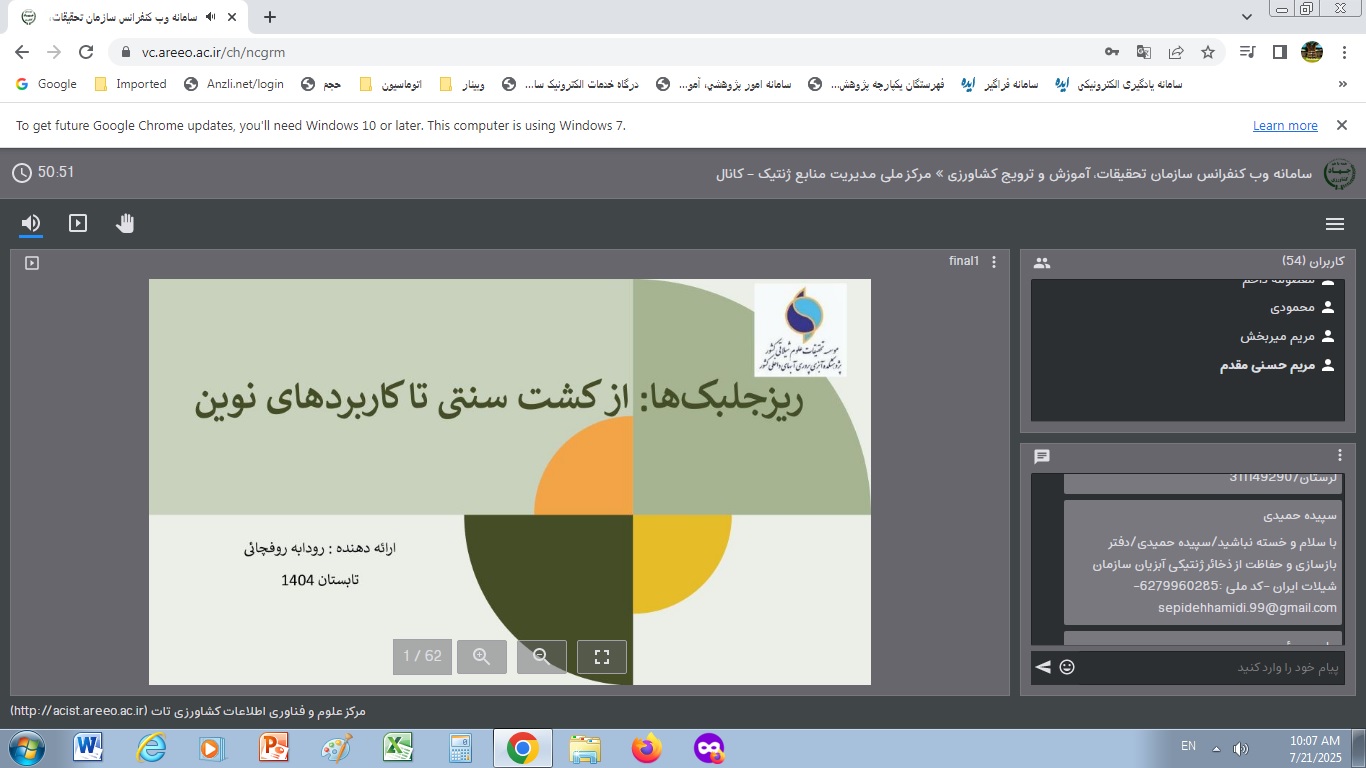Share this page using share icon
The width and height of the screenshot is (1366, 768).
(1176, 52)
